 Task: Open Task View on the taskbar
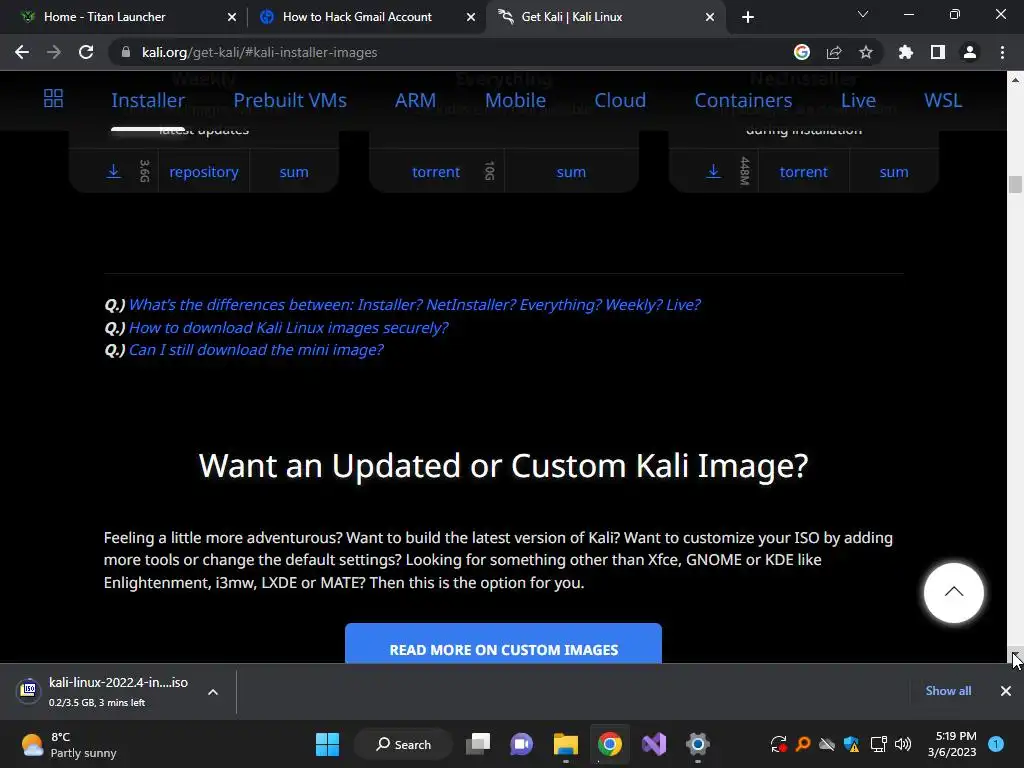pos(477,744)
